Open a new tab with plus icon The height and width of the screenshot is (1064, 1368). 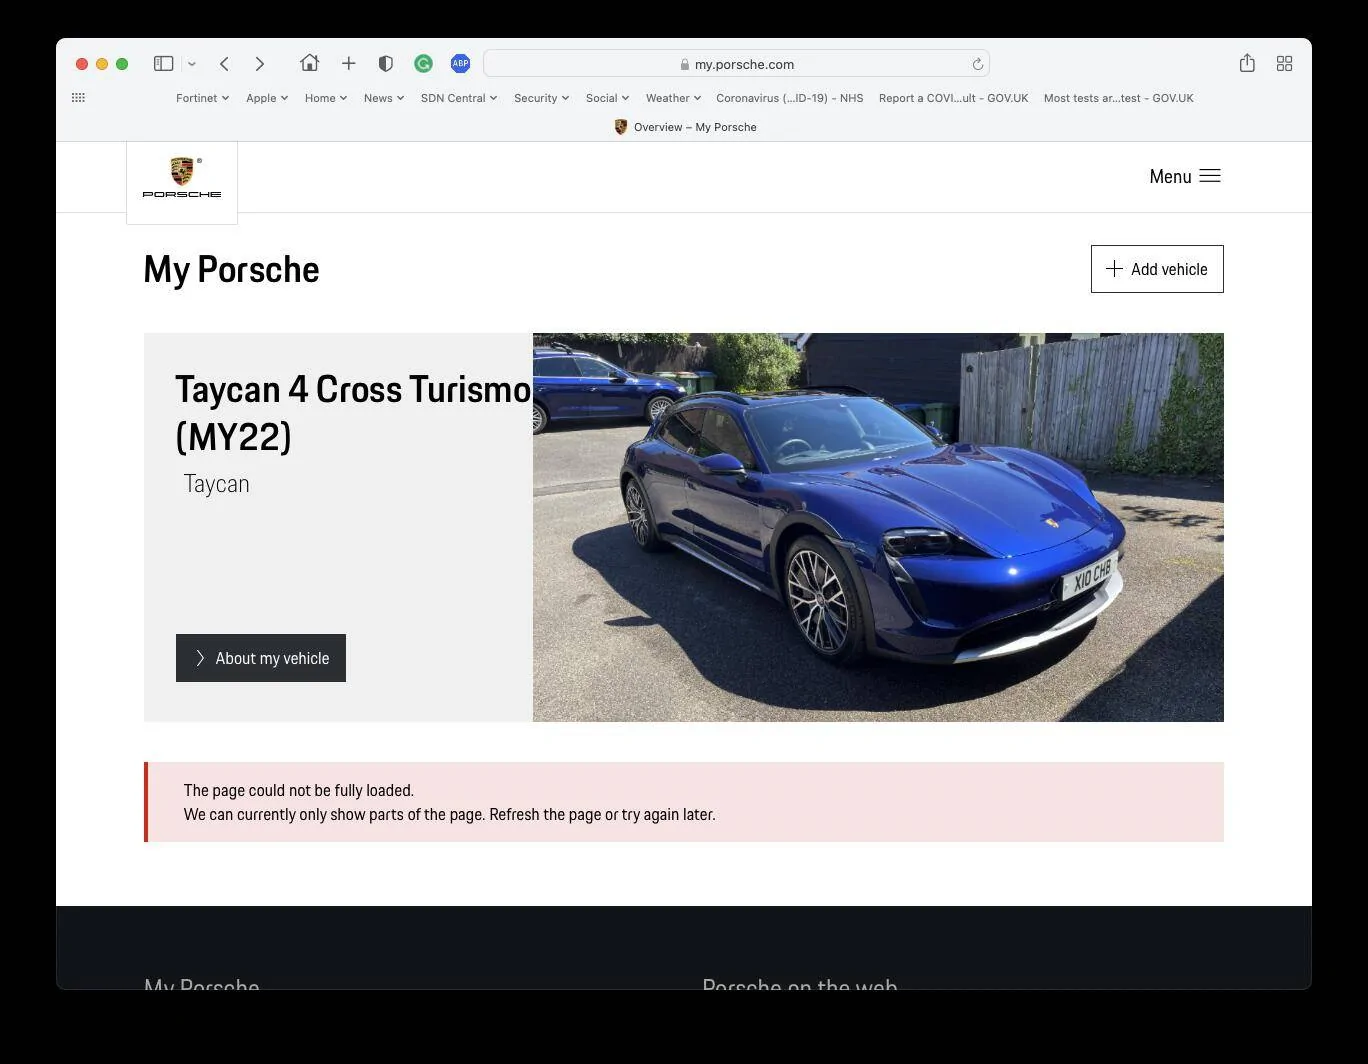click(x=348, y=64)
